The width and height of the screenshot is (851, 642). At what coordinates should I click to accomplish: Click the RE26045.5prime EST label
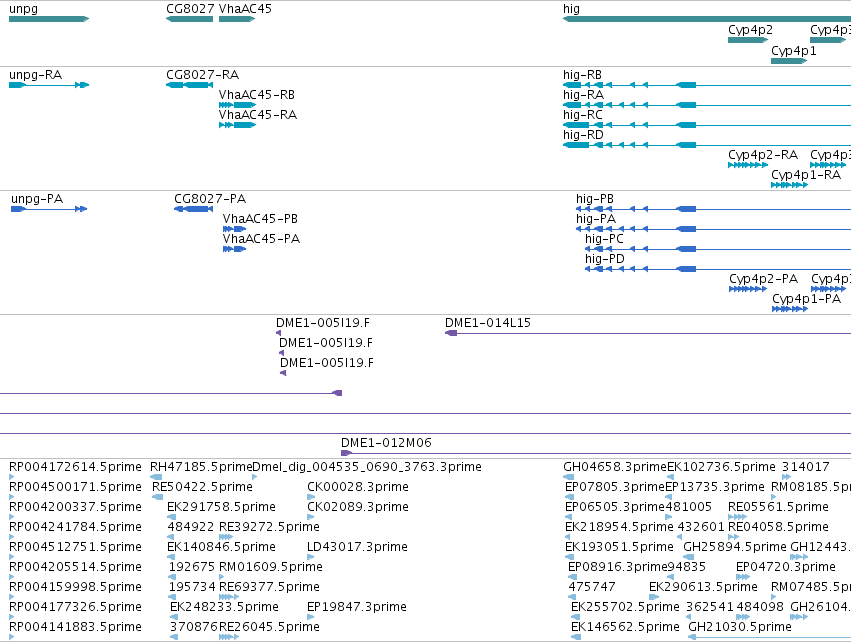(x=269, y=628)
